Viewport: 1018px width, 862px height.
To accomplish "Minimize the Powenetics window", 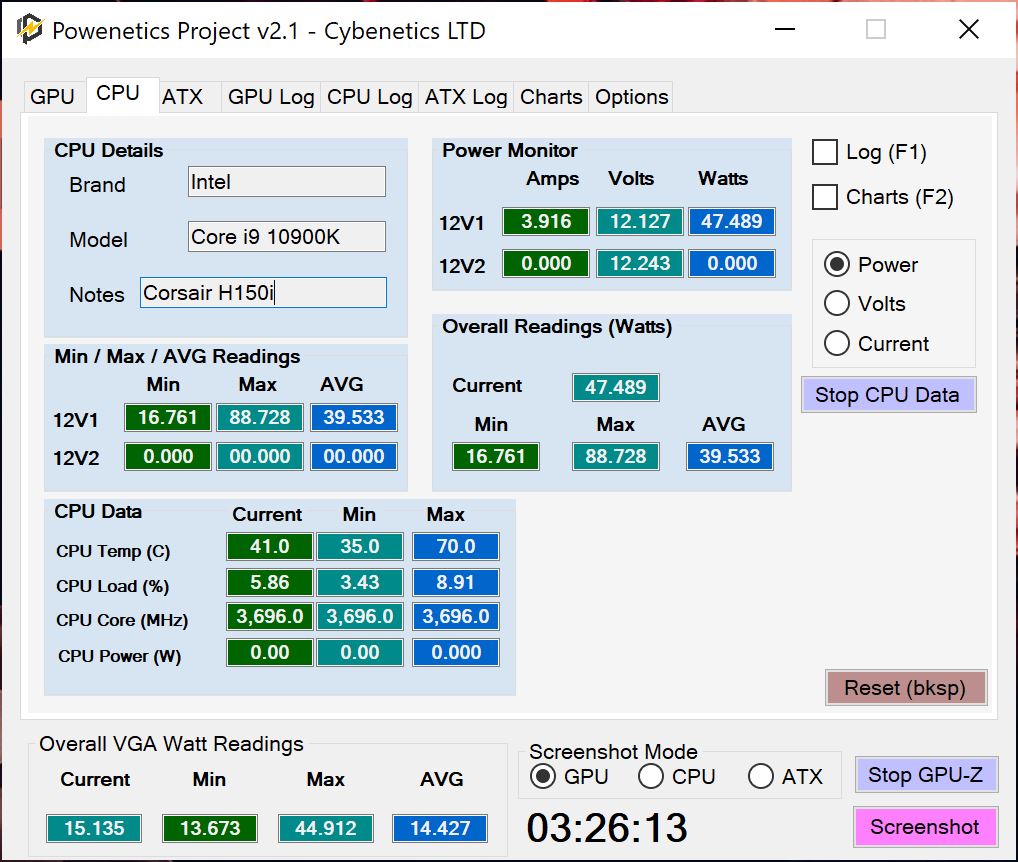I will click(x=785, y=29).
